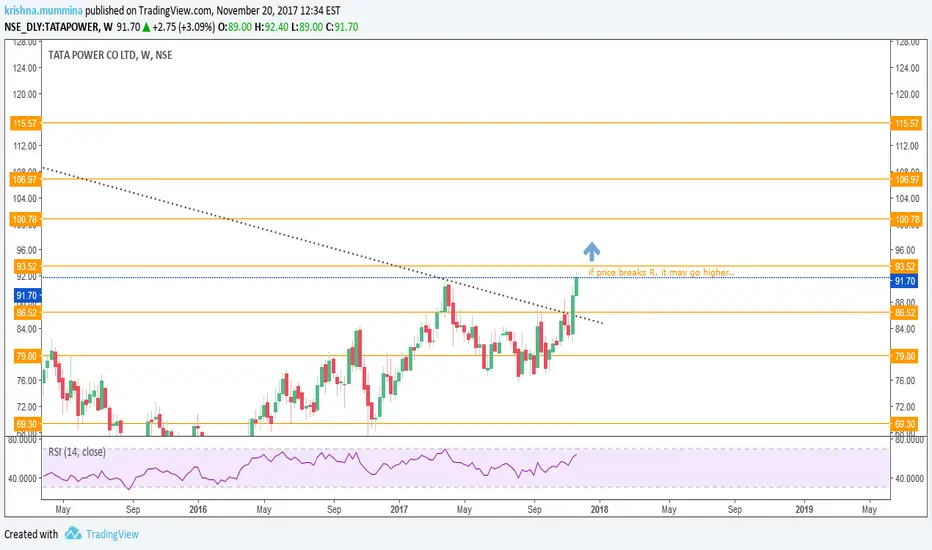Click the latest green weekly candle

pyautogui.click(x=576, y=287)
